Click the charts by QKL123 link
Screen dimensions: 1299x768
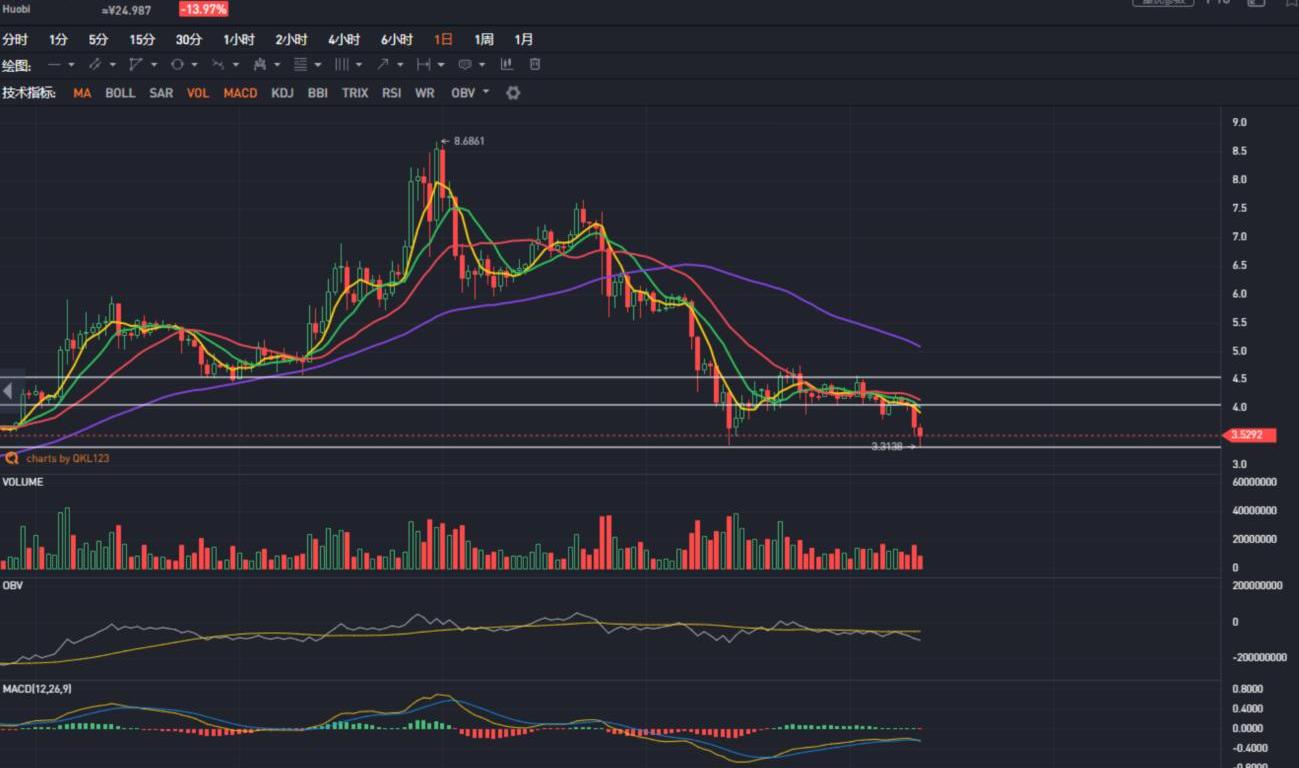67,458
